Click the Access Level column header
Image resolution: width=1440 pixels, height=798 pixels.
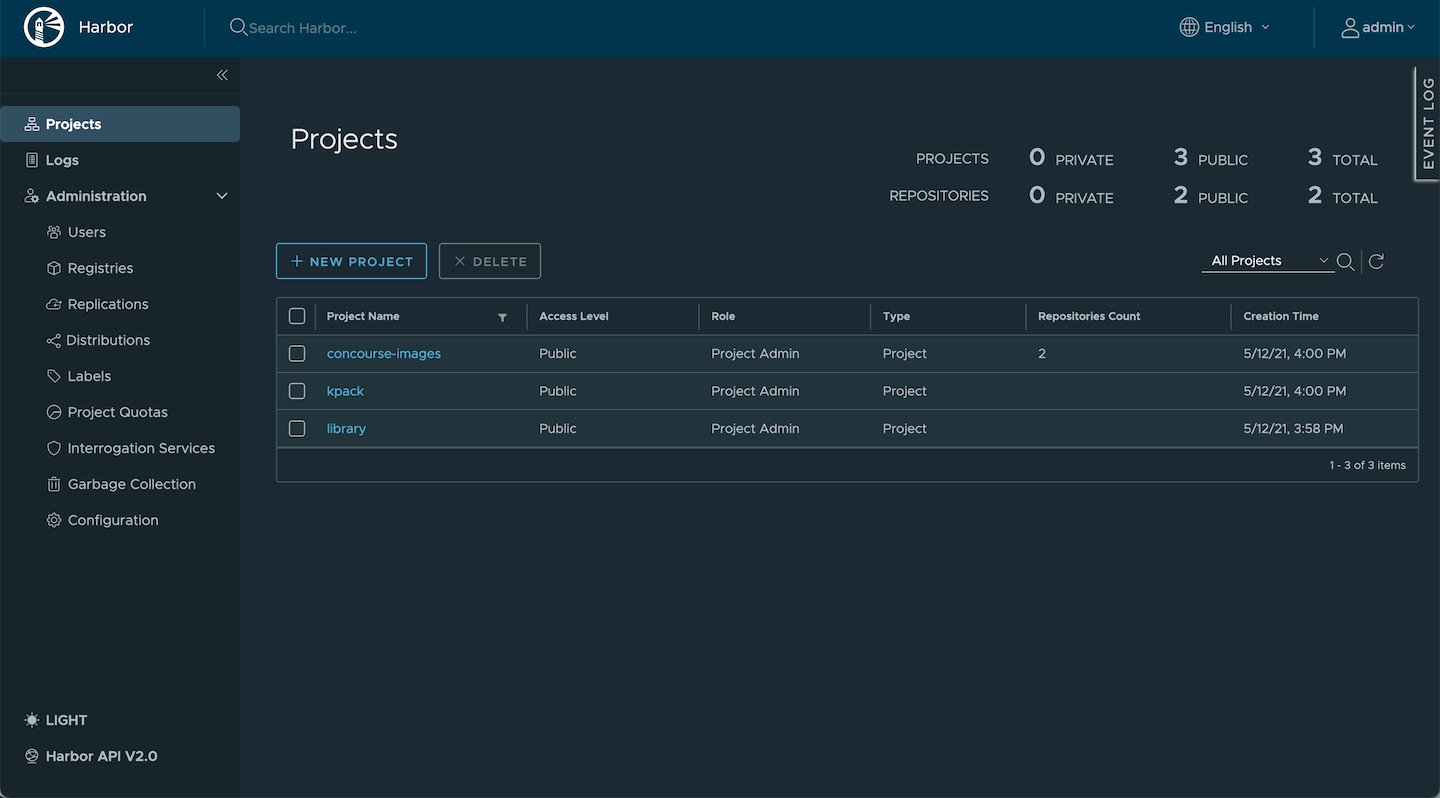coord(574,316)
